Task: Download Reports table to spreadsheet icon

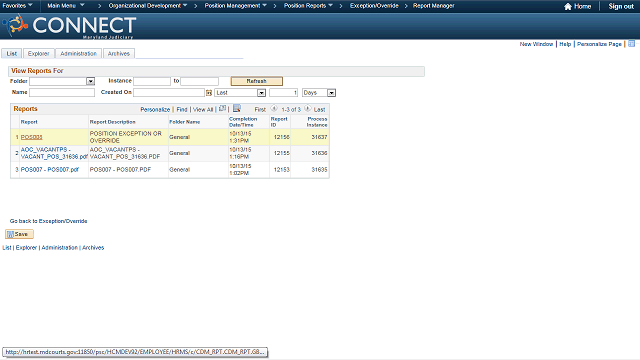Action: (x=237, y=109)
